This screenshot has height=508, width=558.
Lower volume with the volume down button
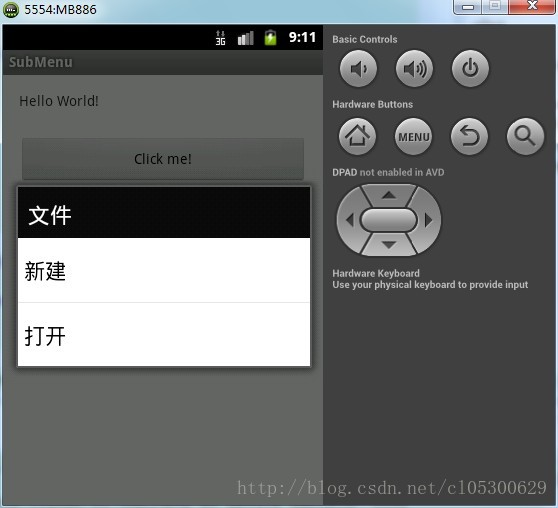(x=358, y=68)
